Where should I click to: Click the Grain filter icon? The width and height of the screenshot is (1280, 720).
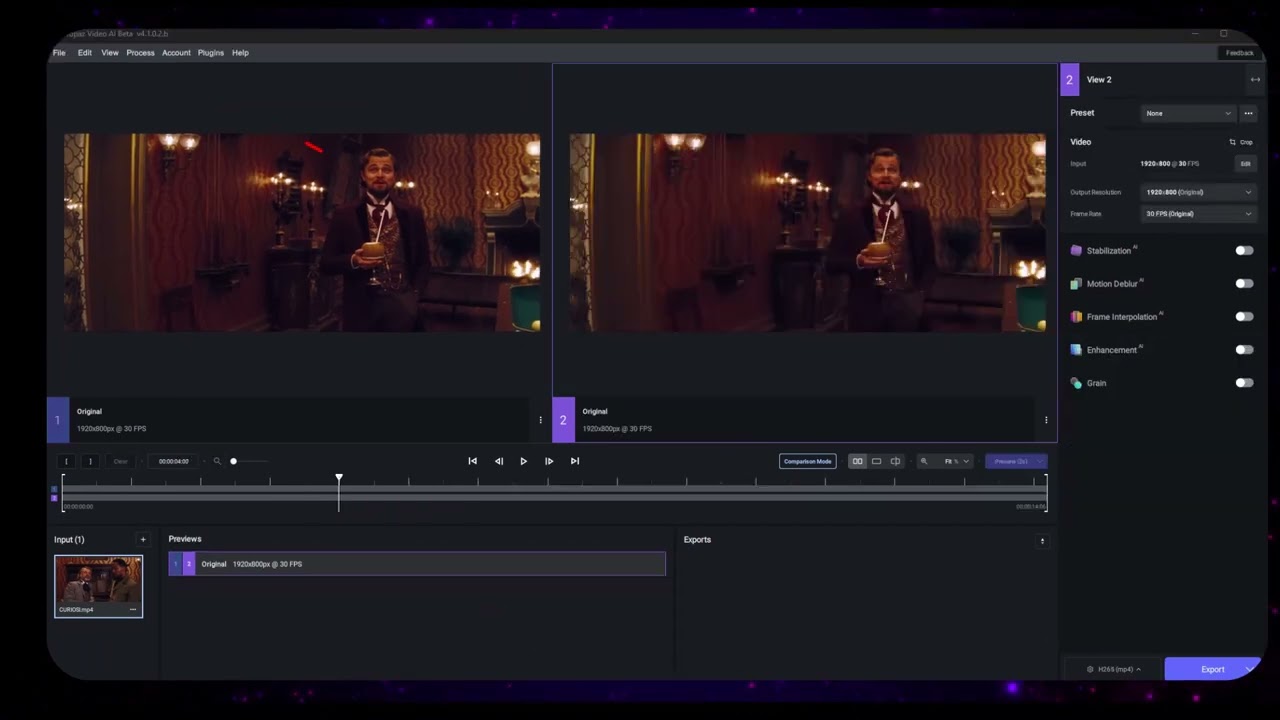(1076, 383)
